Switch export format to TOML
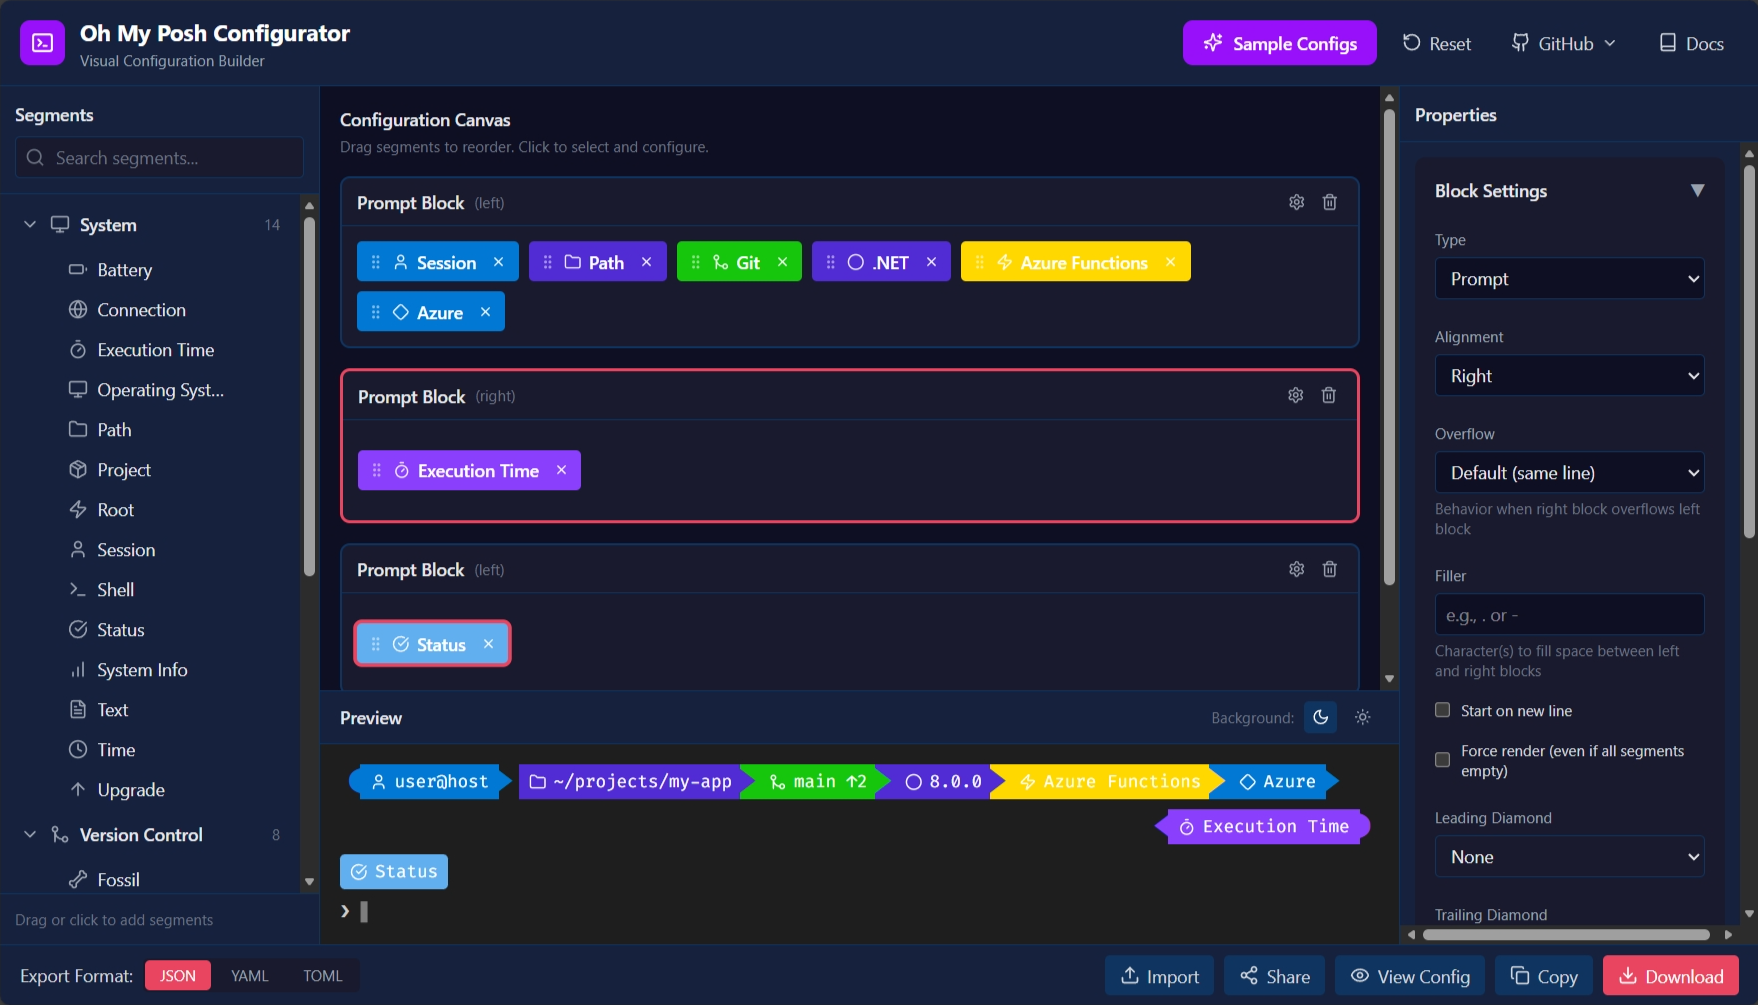This screenshot has width=1758, height=1005. (322, 975)
